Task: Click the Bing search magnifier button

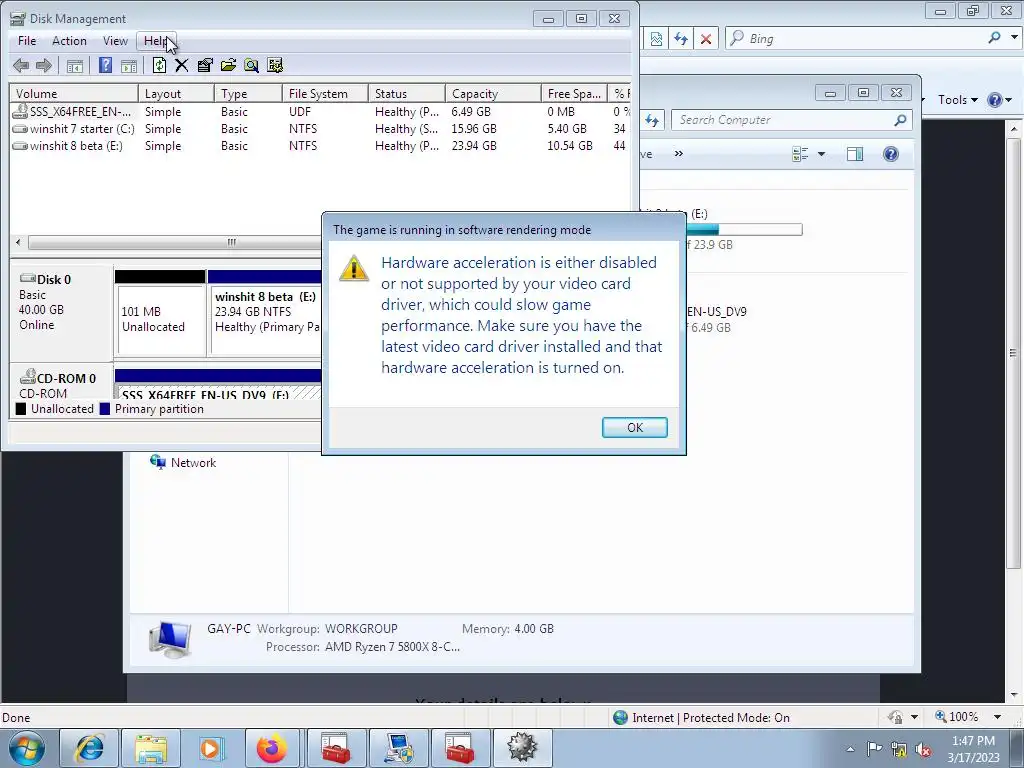Action: 994,38
